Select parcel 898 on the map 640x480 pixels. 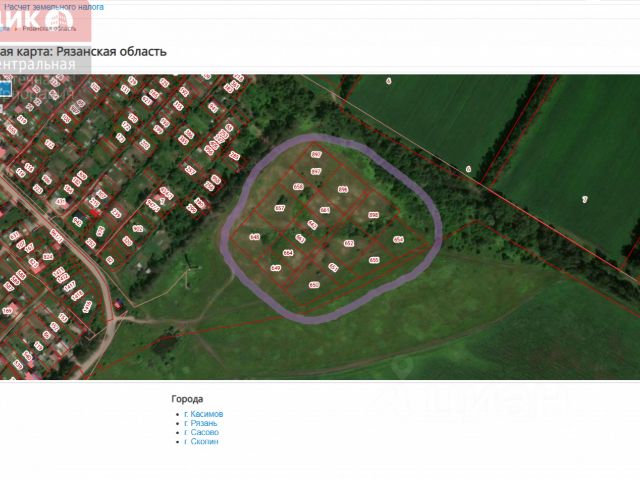click(373, 215)
